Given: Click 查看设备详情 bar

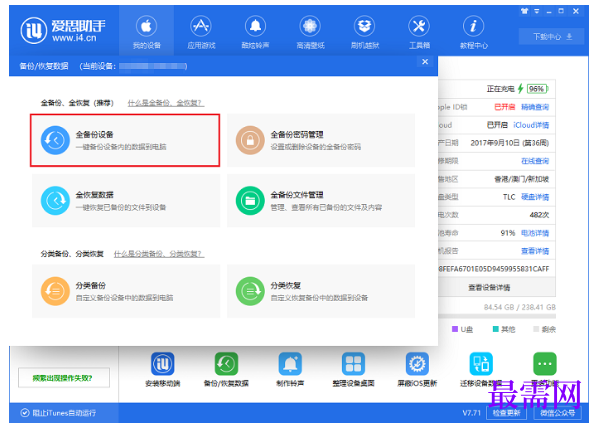Looking at the screenshot, I should coord(497,287).
